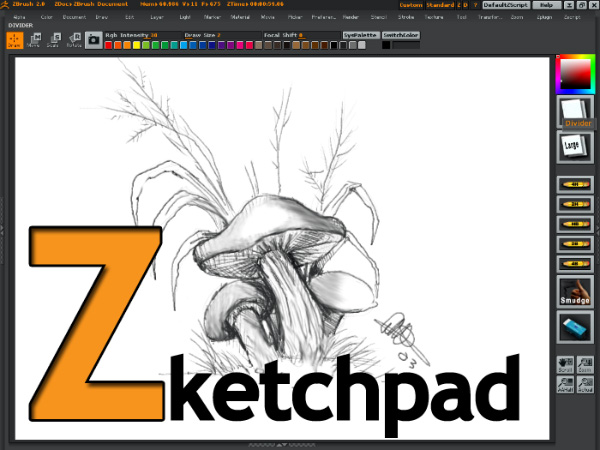Open the Color menu
Screen dimensions: 600x450
pos(47,17)
